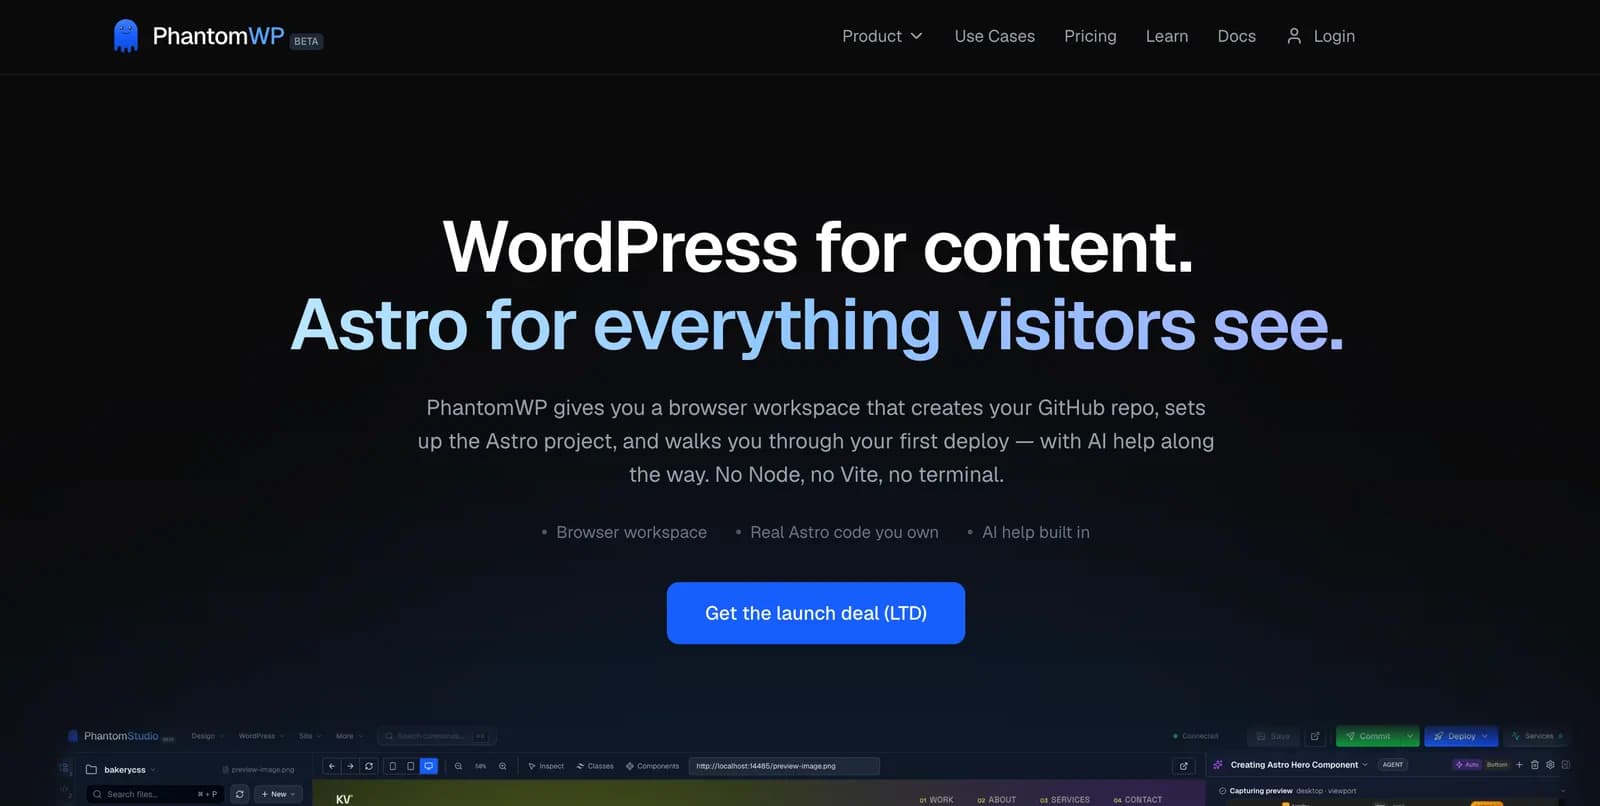
Task: Click the zoom out magnifier icon
Action: [459, 766]
